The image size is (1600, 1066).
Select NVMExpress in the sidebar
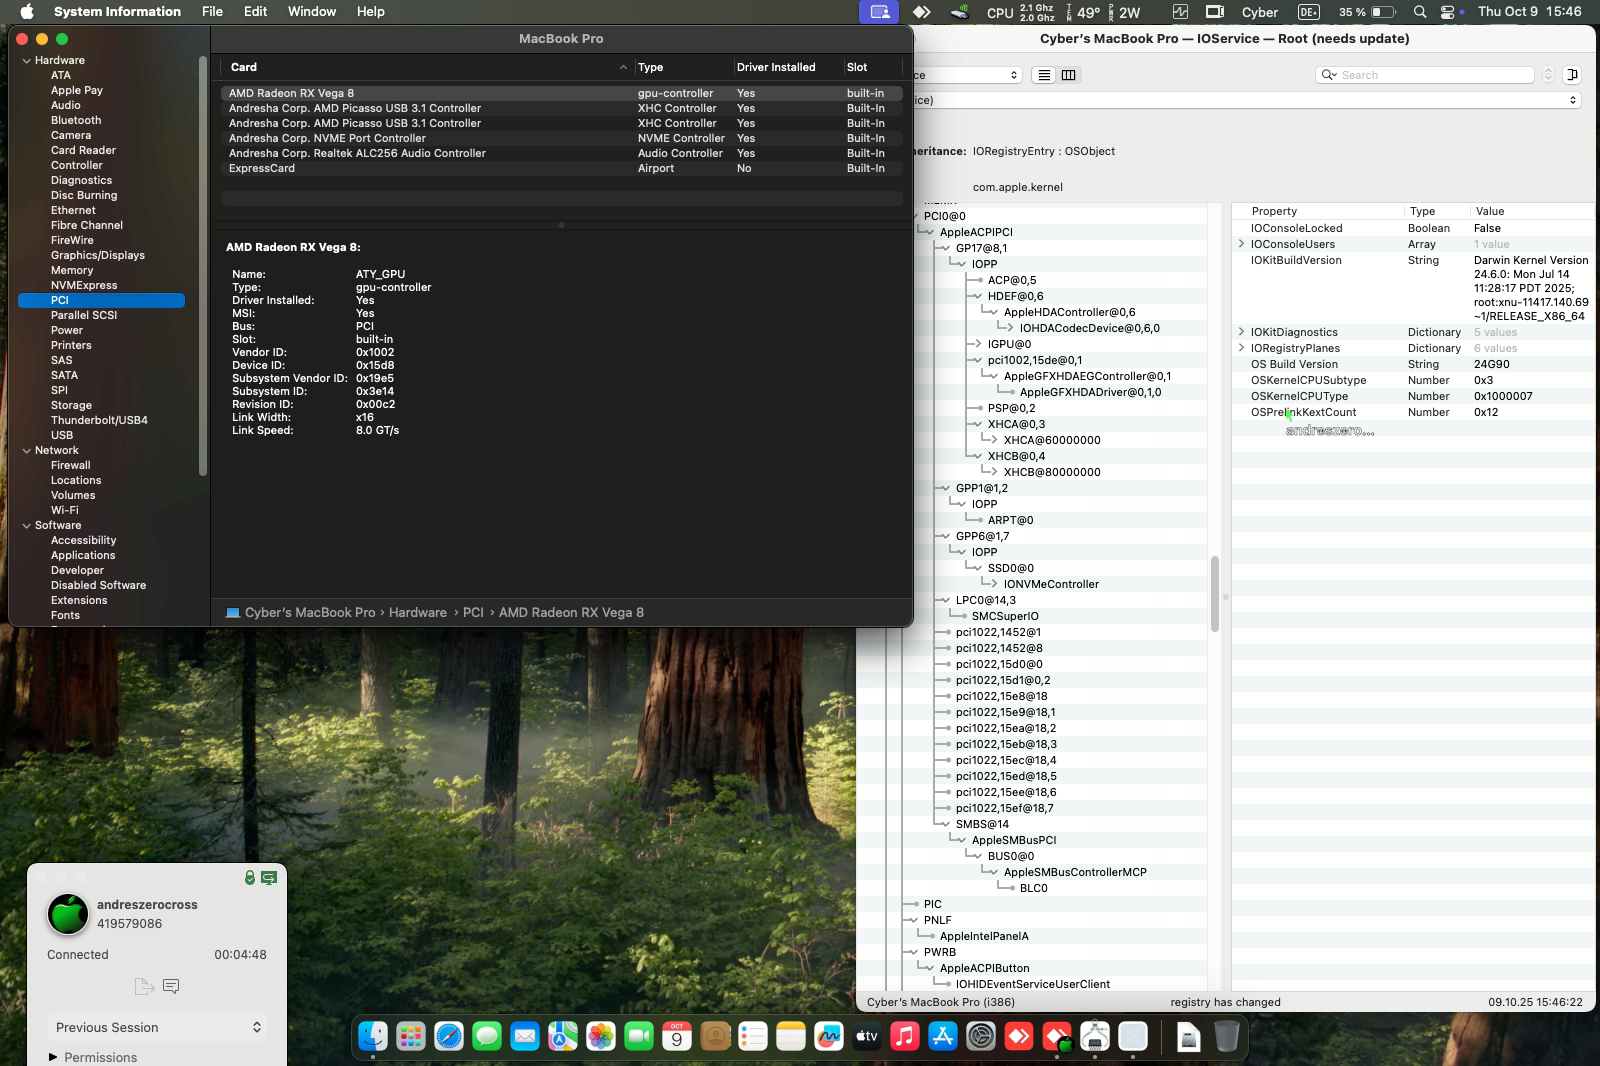[x=84, y=285]
